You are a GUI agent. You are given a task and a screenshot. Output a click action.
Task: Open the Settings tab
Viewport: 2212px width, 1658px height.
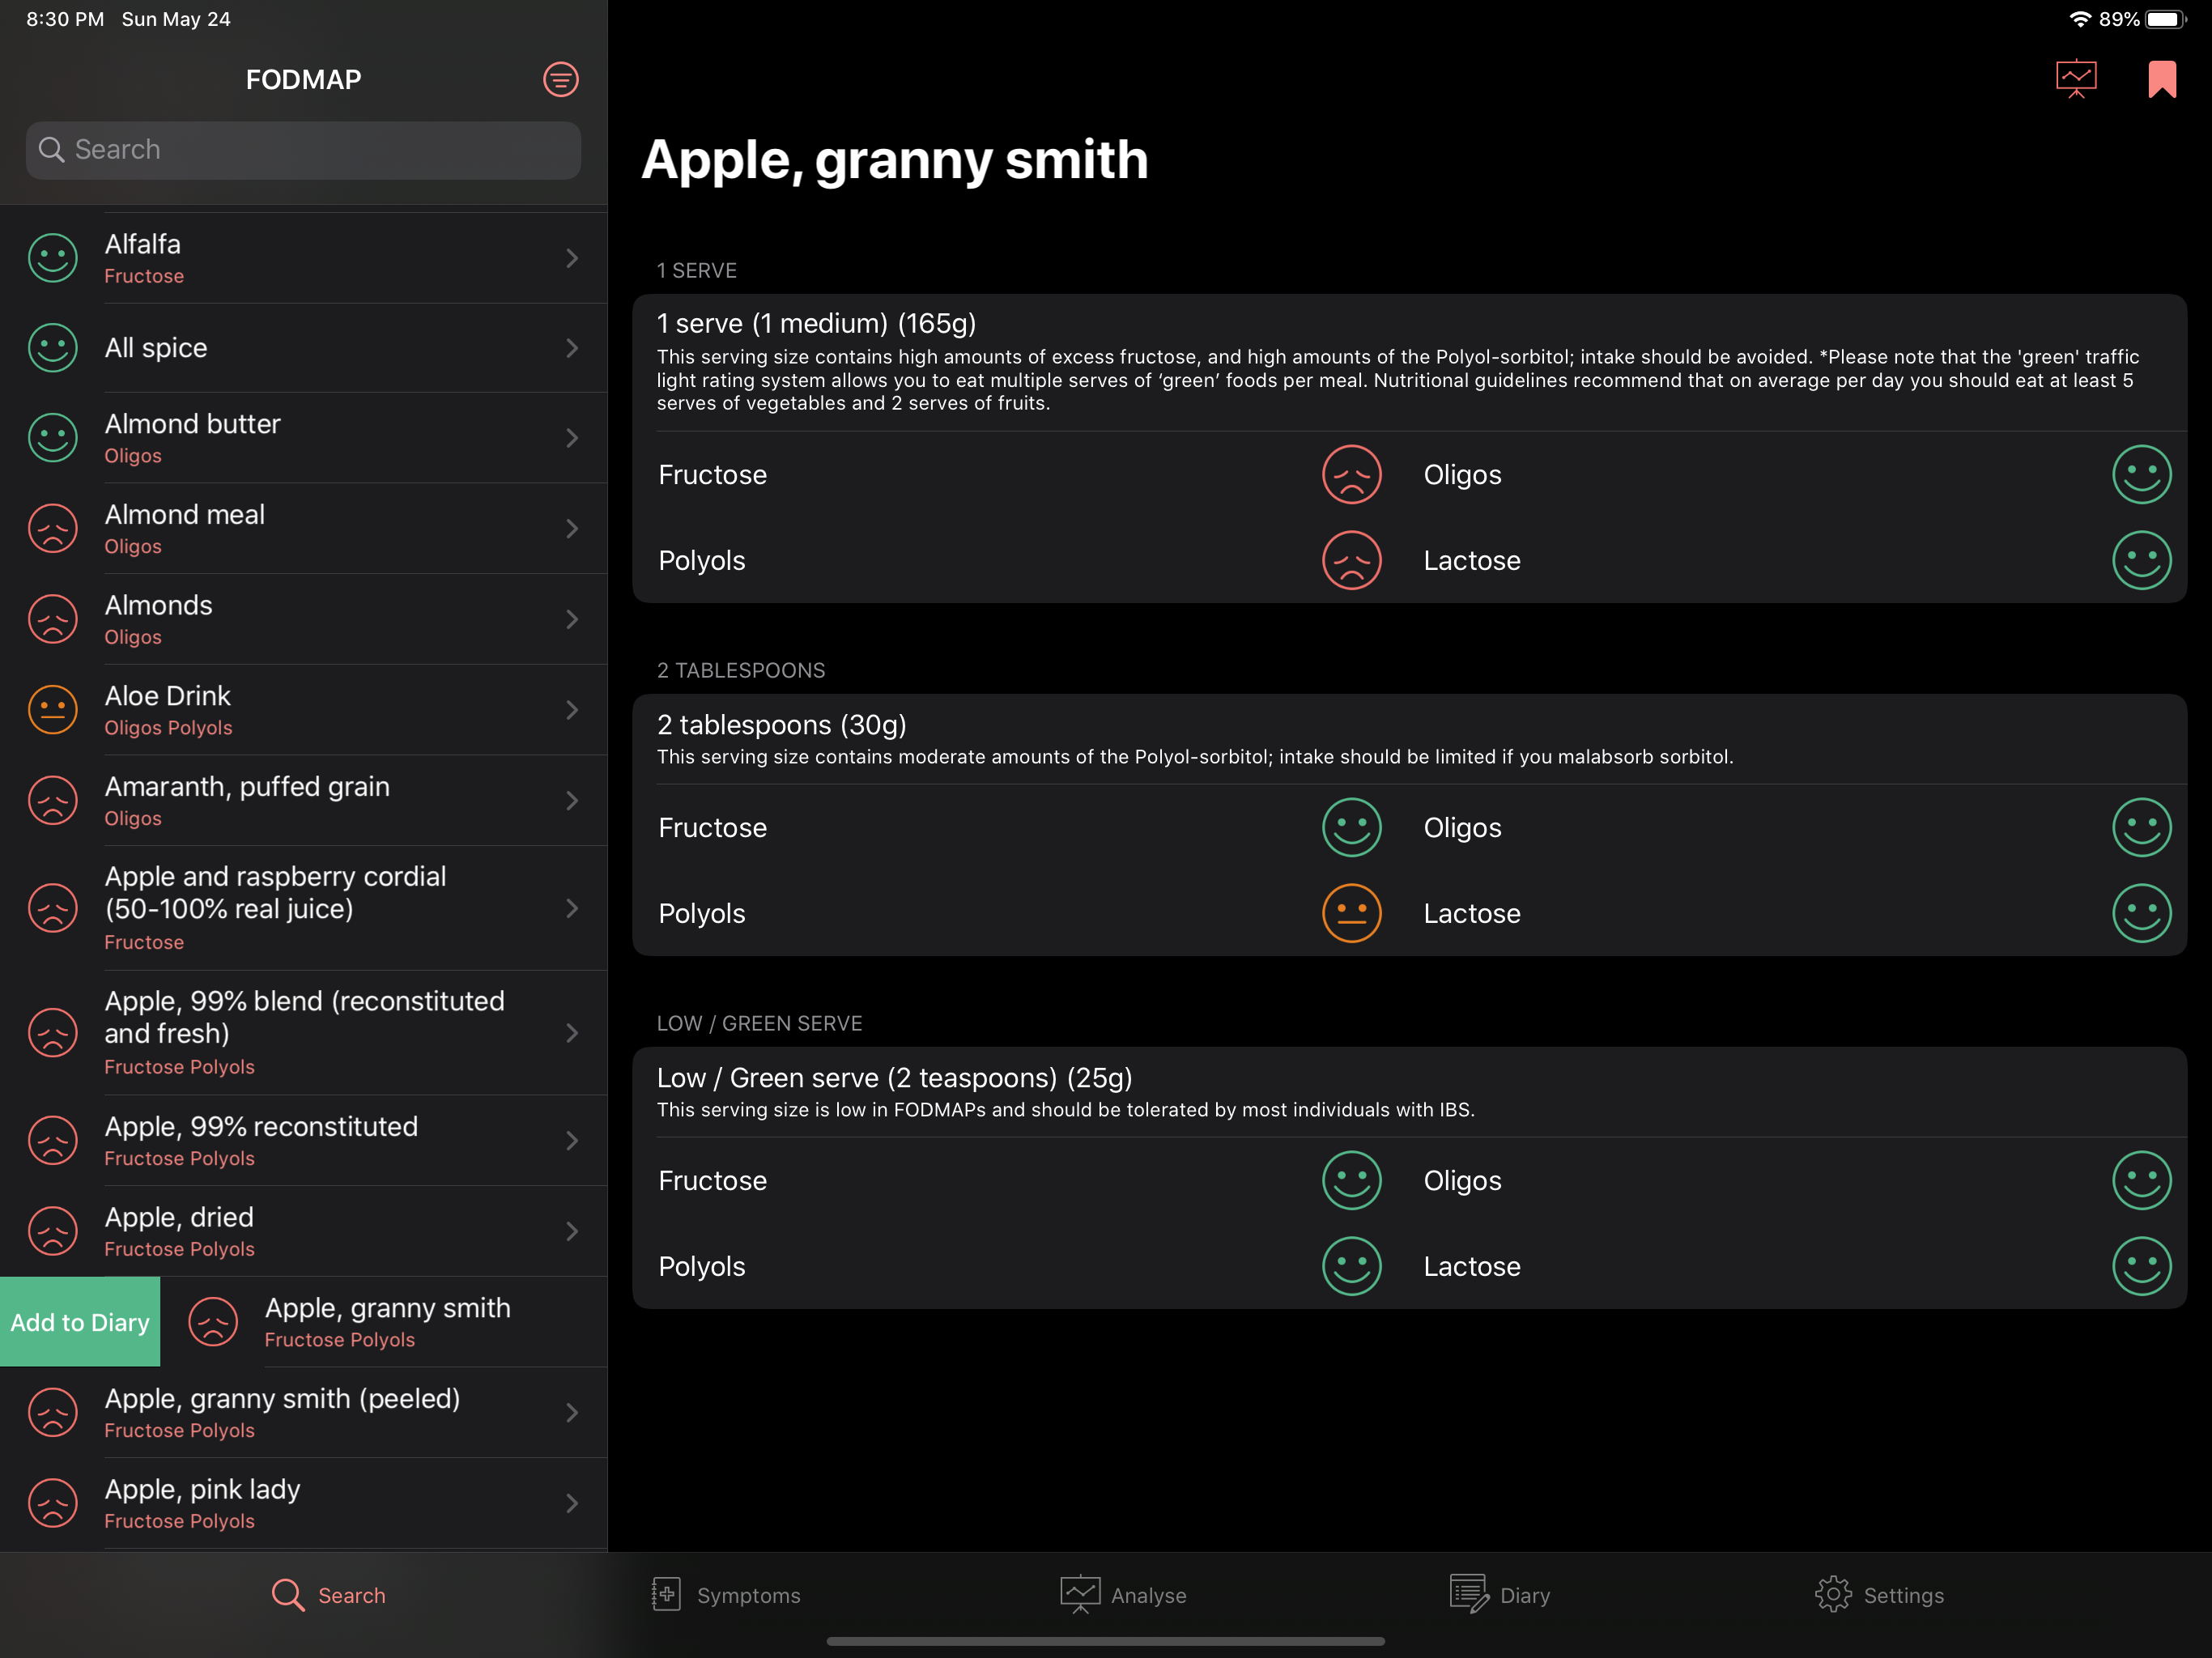pos(1879,1595)
